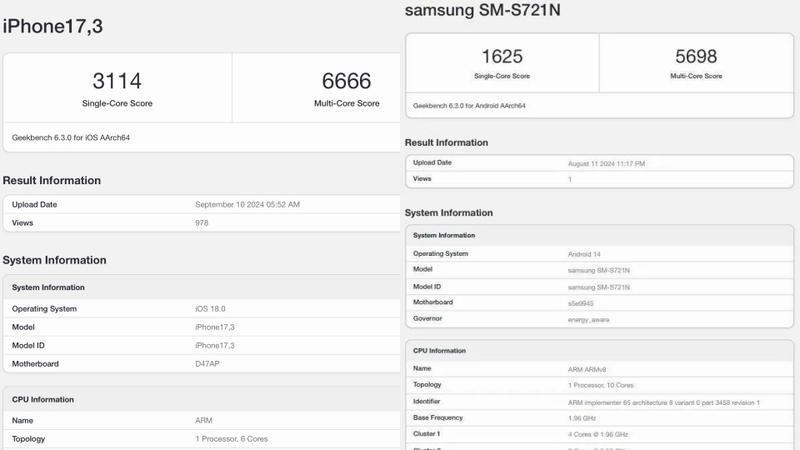Select "September 10 2024 05:52 AM" upload date
Screen dimensions: 800x450
(x=247, y=204)
